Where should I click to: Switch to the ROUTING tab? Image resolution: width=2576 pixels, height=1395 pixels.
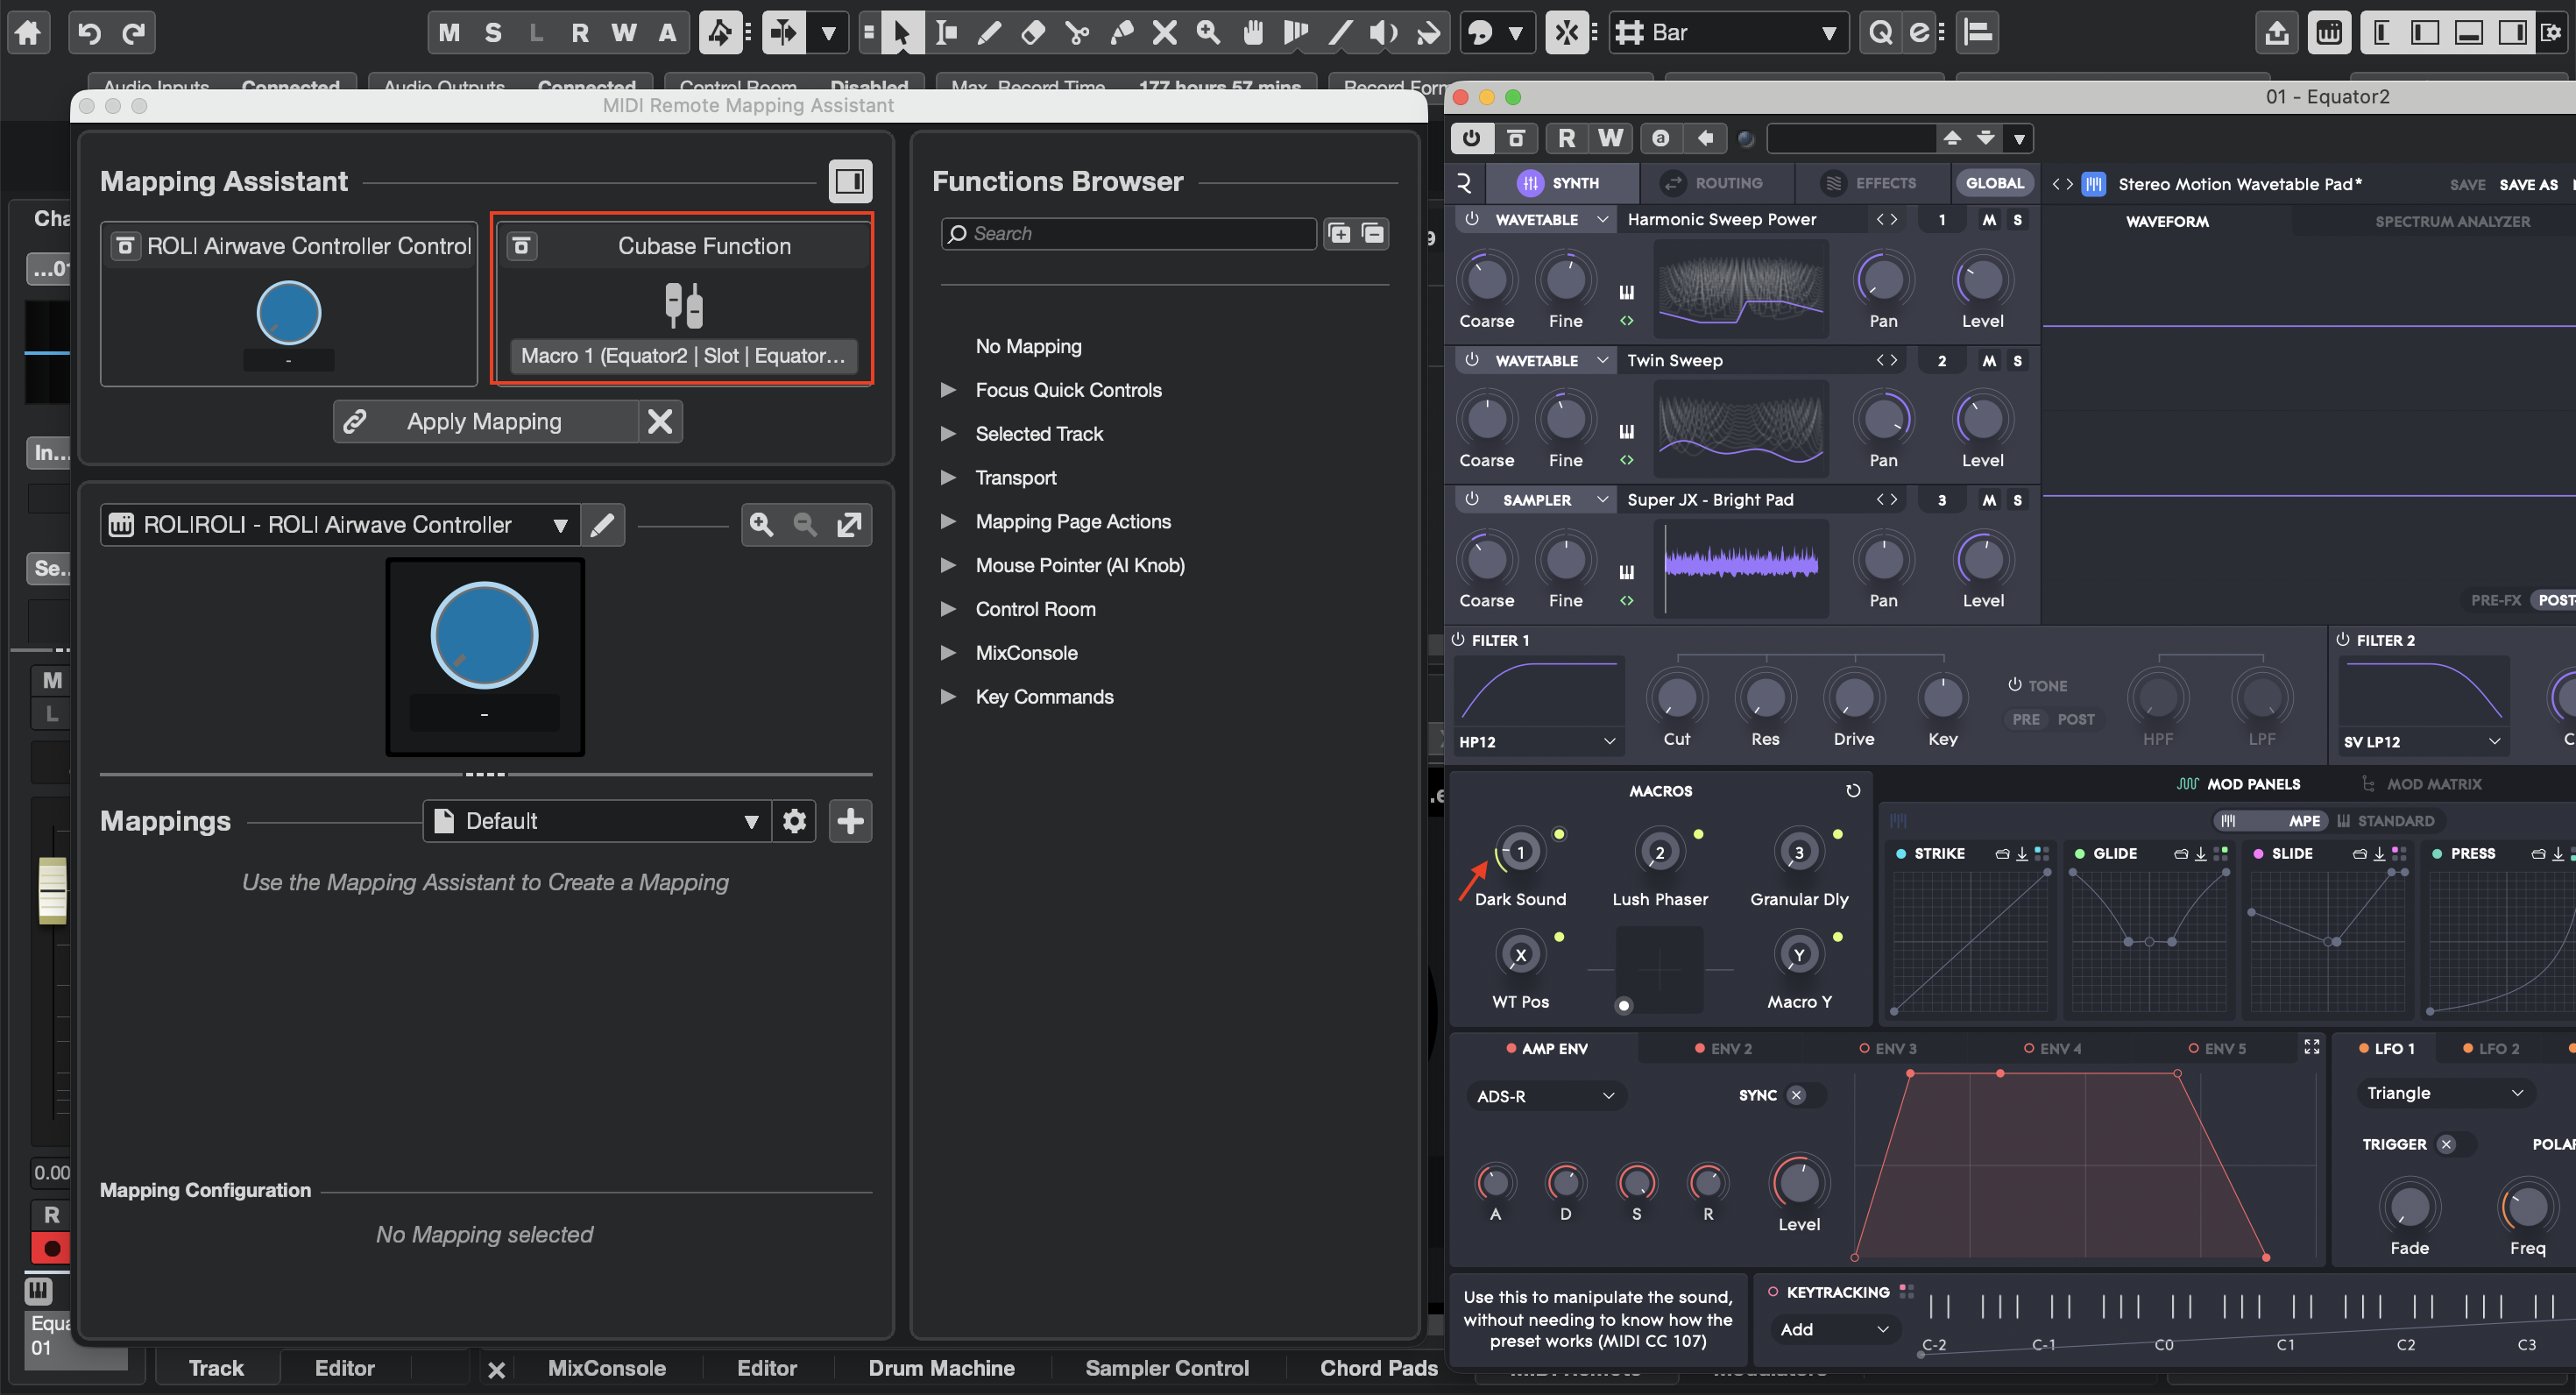point(1714,183)
